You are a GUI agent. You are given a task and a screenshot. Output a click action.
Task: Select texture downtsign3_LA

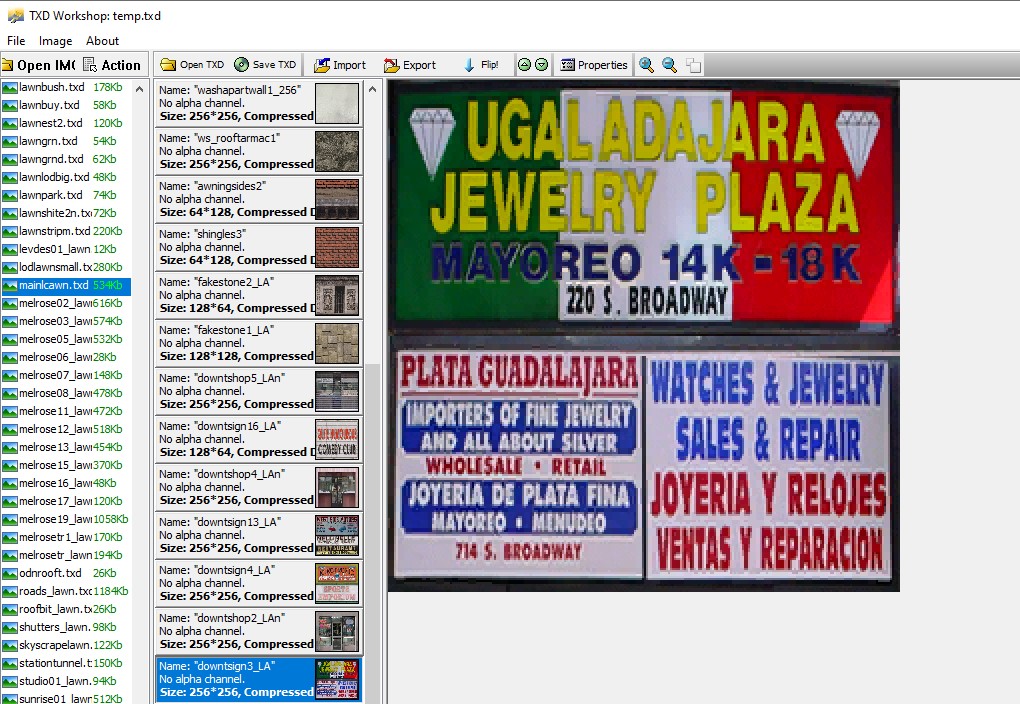click(258, 679)
